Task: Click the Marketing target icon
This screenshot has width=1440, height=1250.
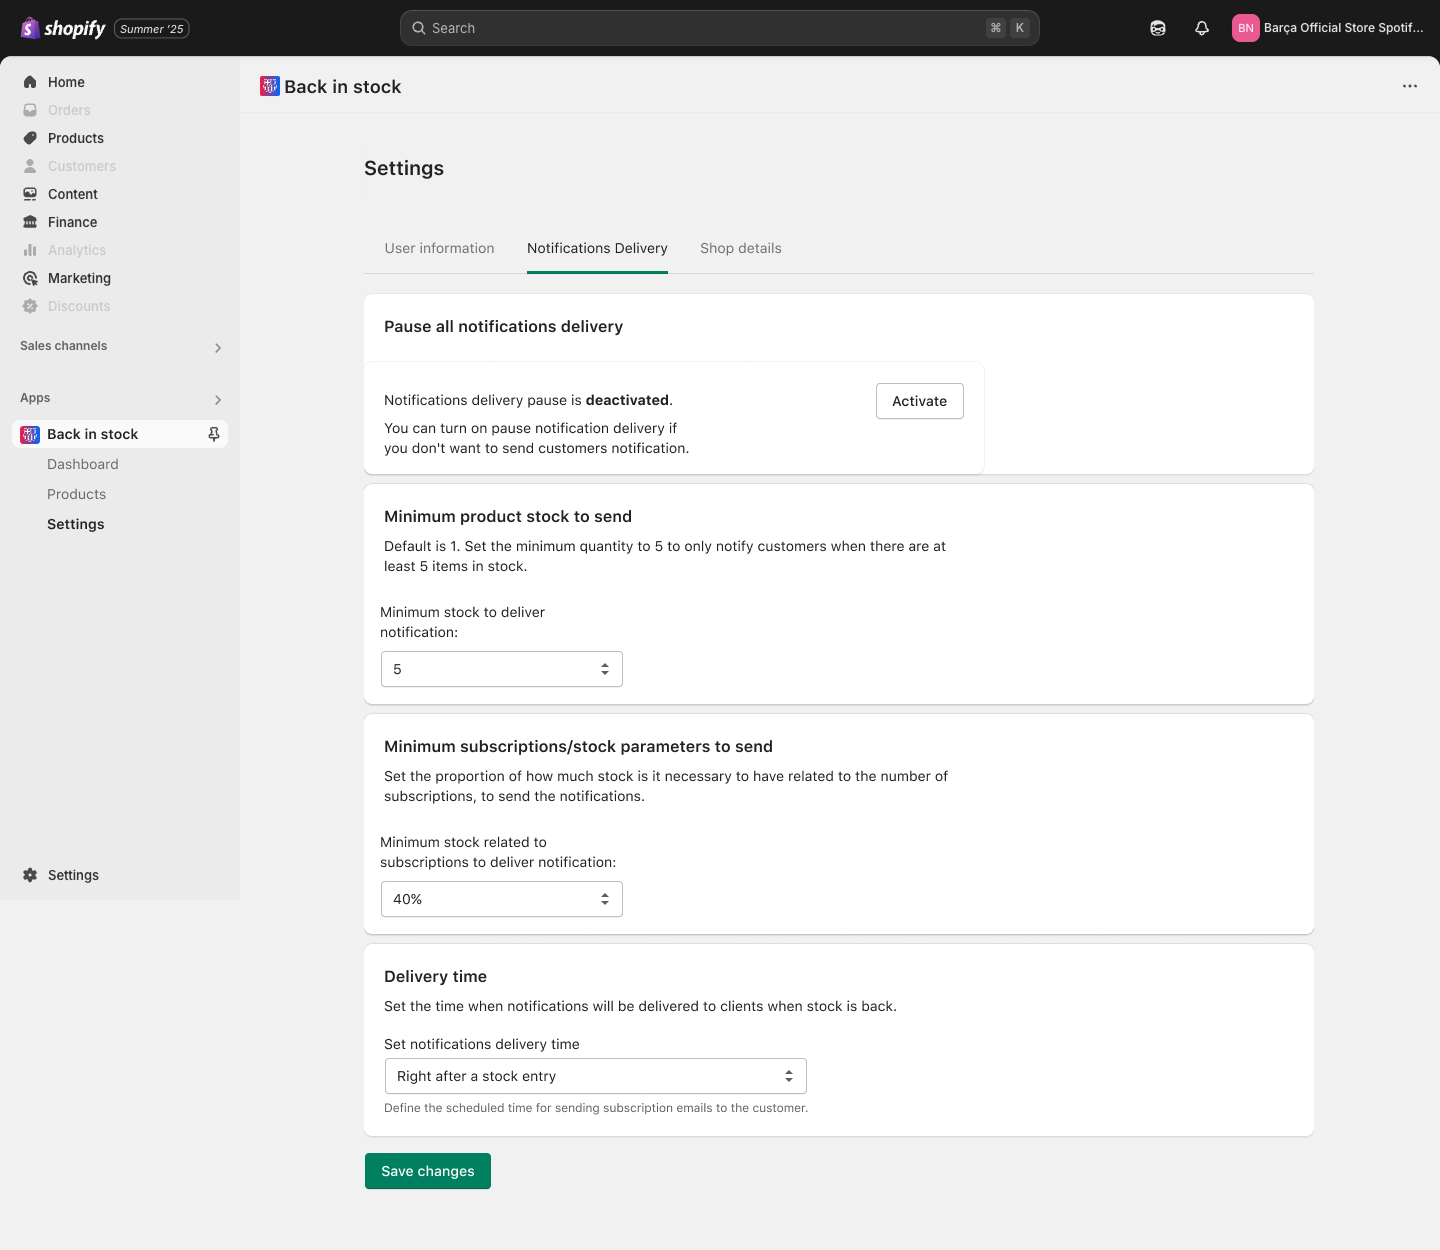Action: 30,278
